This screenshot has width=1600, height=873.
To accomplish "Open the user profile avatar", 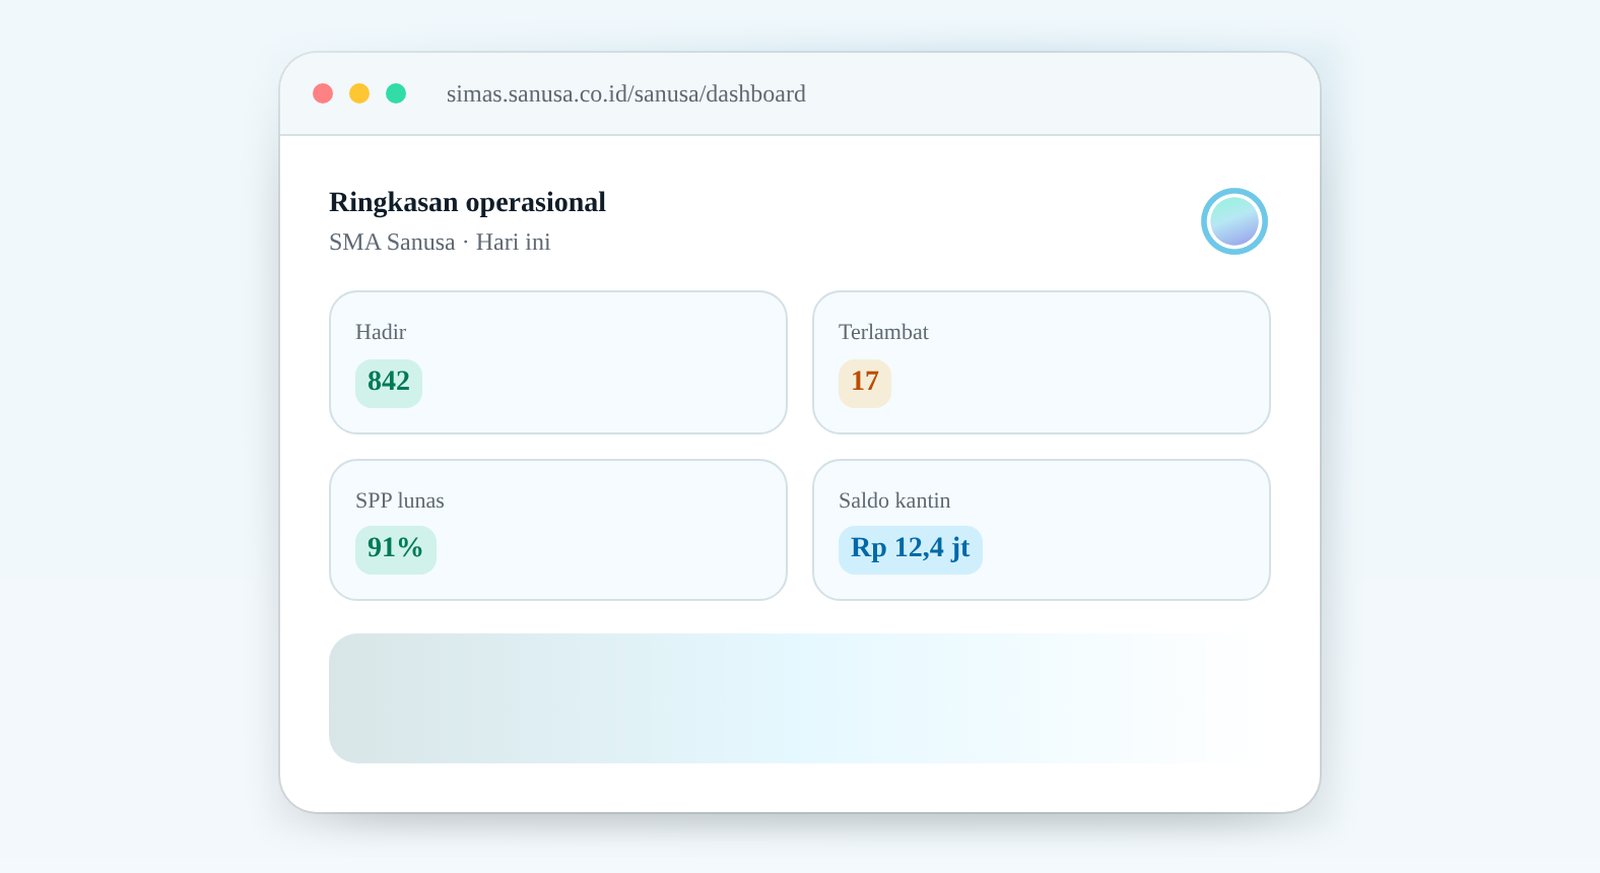I will click(x=1234, y=221).
